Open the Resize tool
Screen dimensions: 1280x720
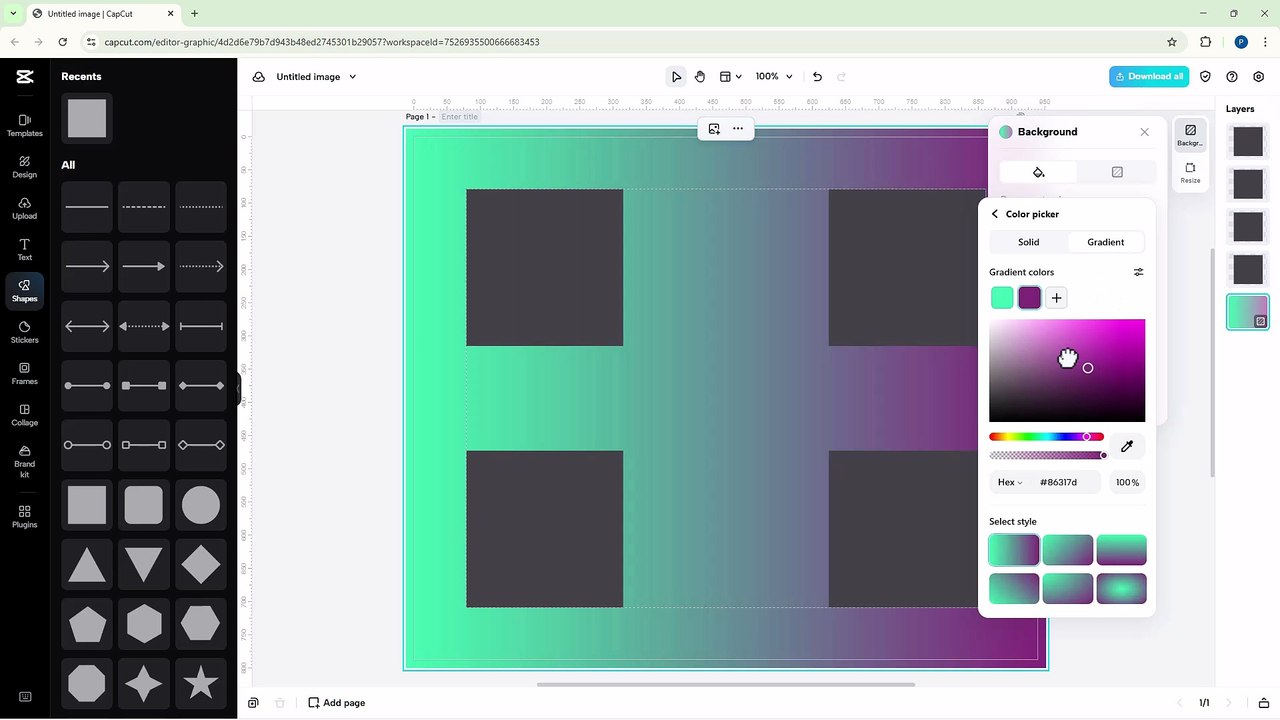[x=1190, y=173]
